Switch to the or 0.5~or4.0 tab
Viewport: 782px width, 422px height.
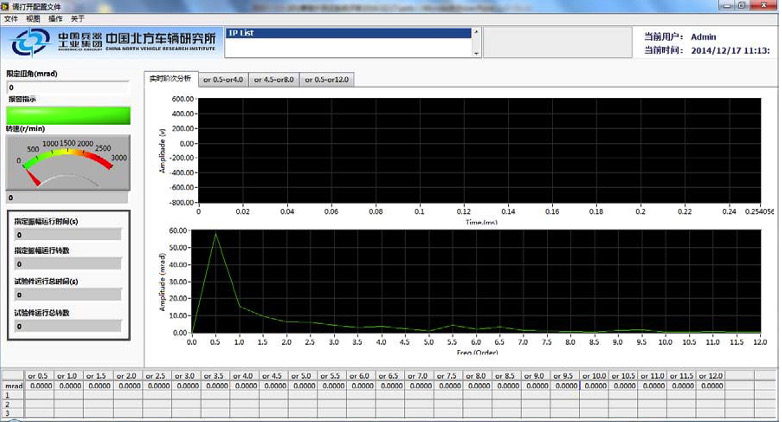pyautogui.click(x=223, y=79)
